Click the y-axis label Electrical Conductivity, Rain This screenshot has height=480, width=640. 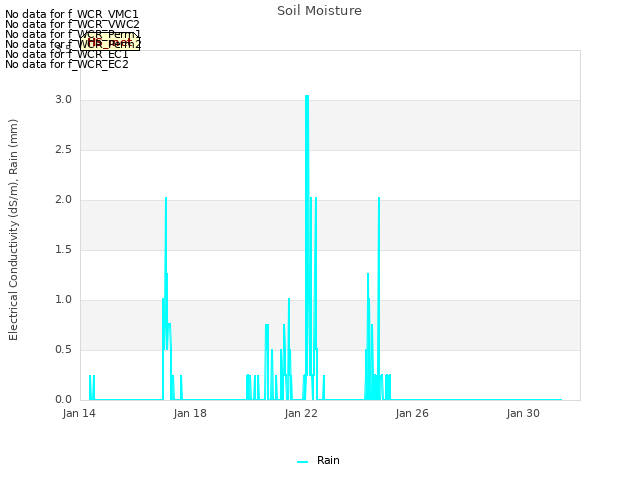pyautogui.click(x=13, y=230)
